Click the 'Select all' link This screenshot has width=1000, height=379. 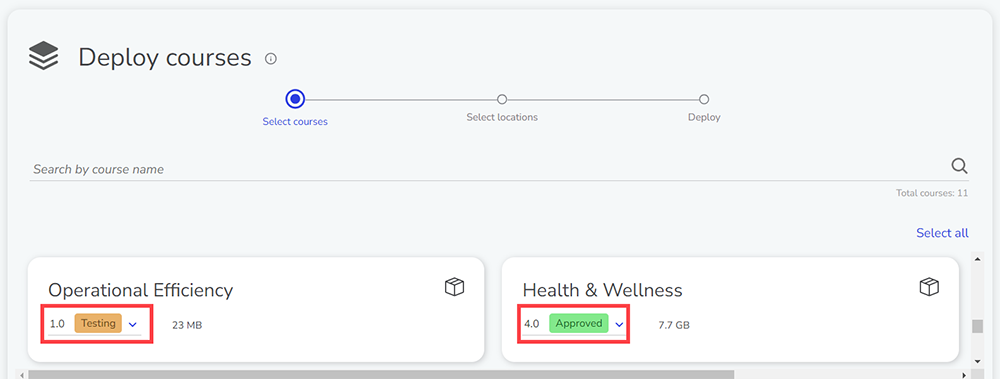tap(943, 233)
